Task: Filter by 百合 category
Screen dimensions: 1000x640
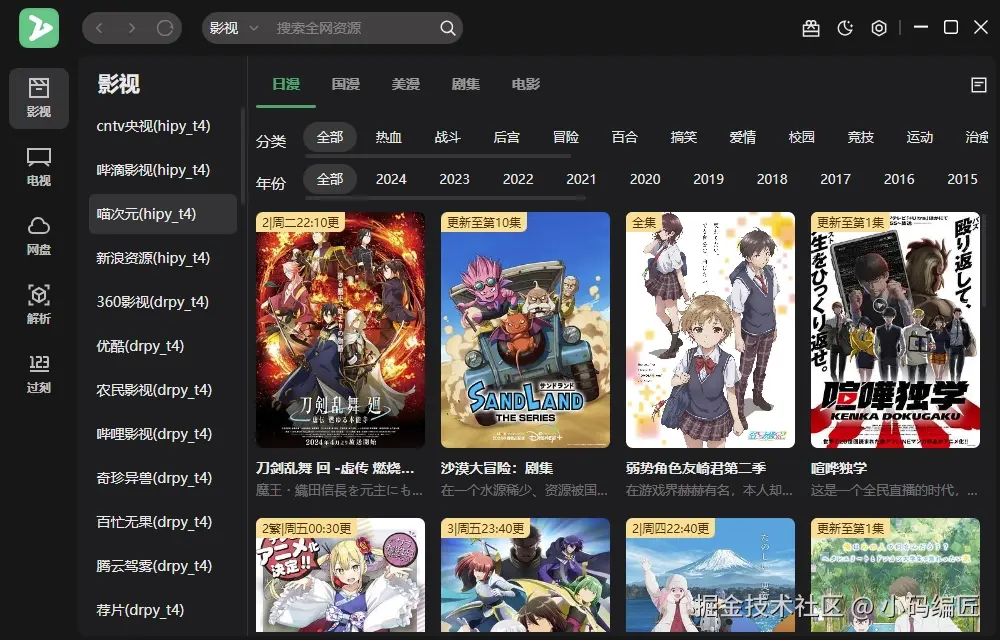Action: (624, 137)
